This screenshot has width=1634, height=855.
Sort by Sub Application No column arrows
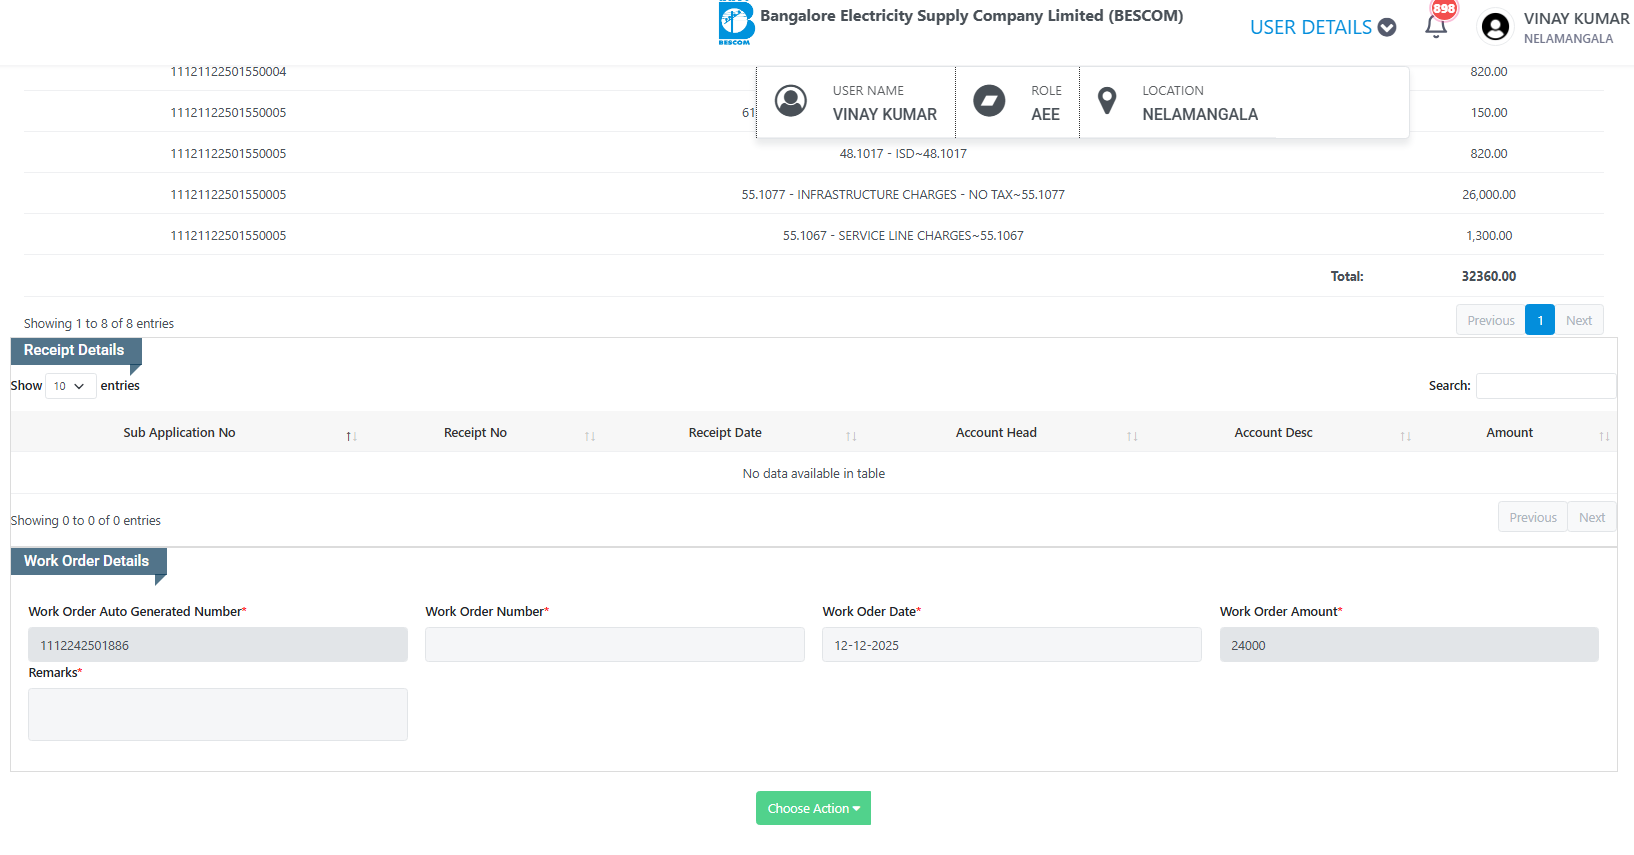pos(352,436)
